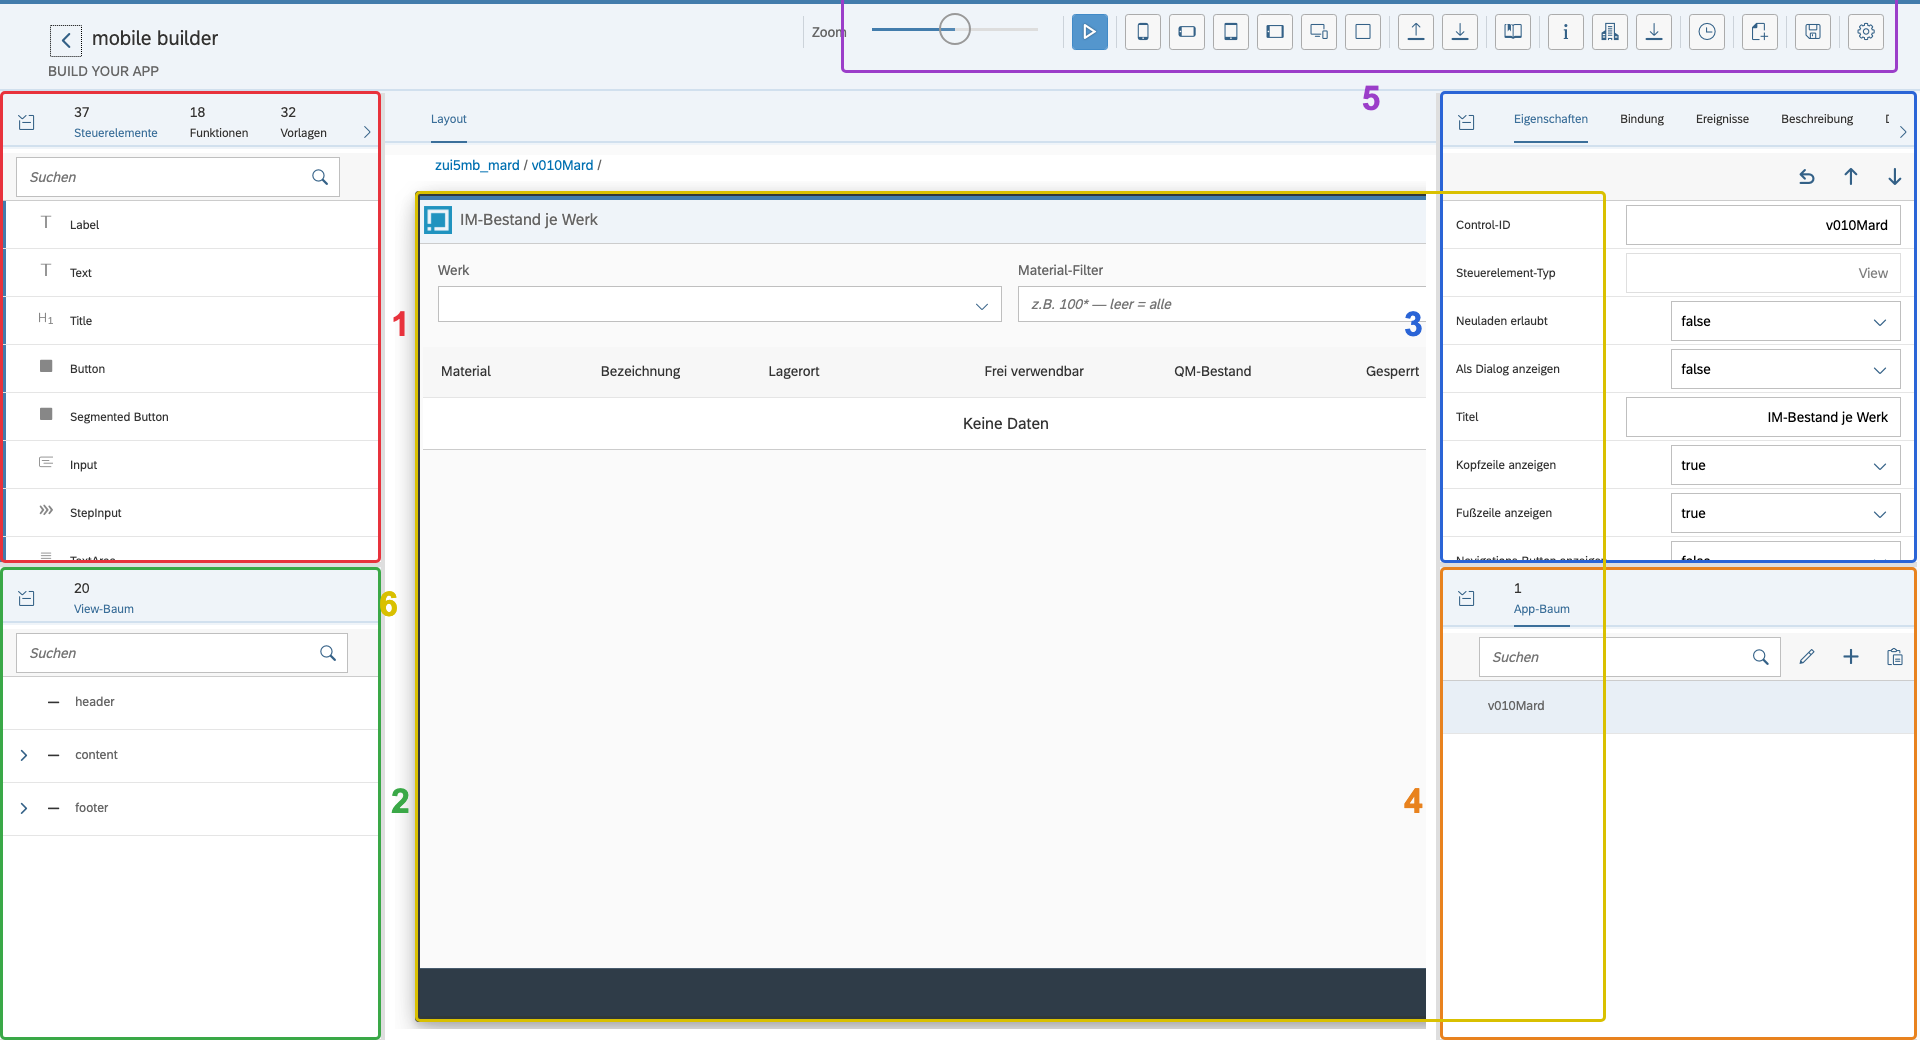
Task: Click the search icon in the Steuerelemente panel
Action: [x=320, y=177]
